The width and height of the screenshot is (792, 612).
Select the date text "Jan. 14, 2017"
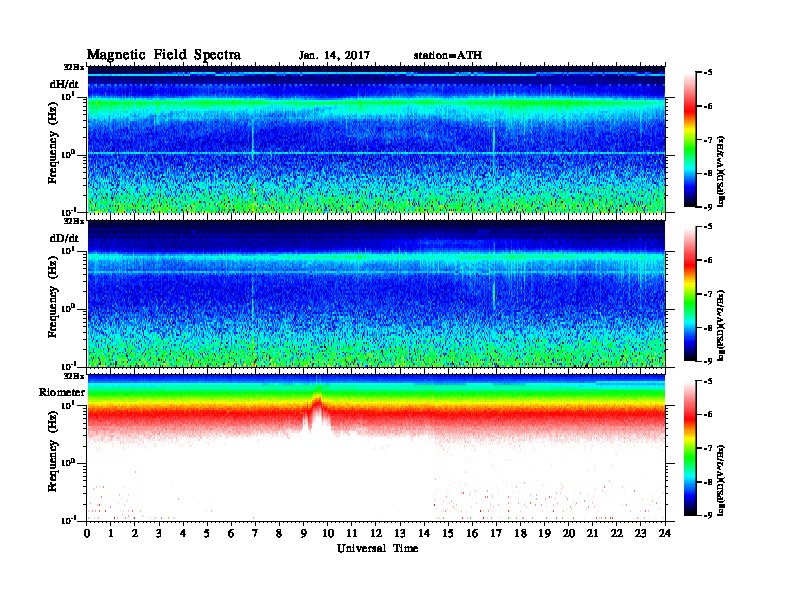334,56
